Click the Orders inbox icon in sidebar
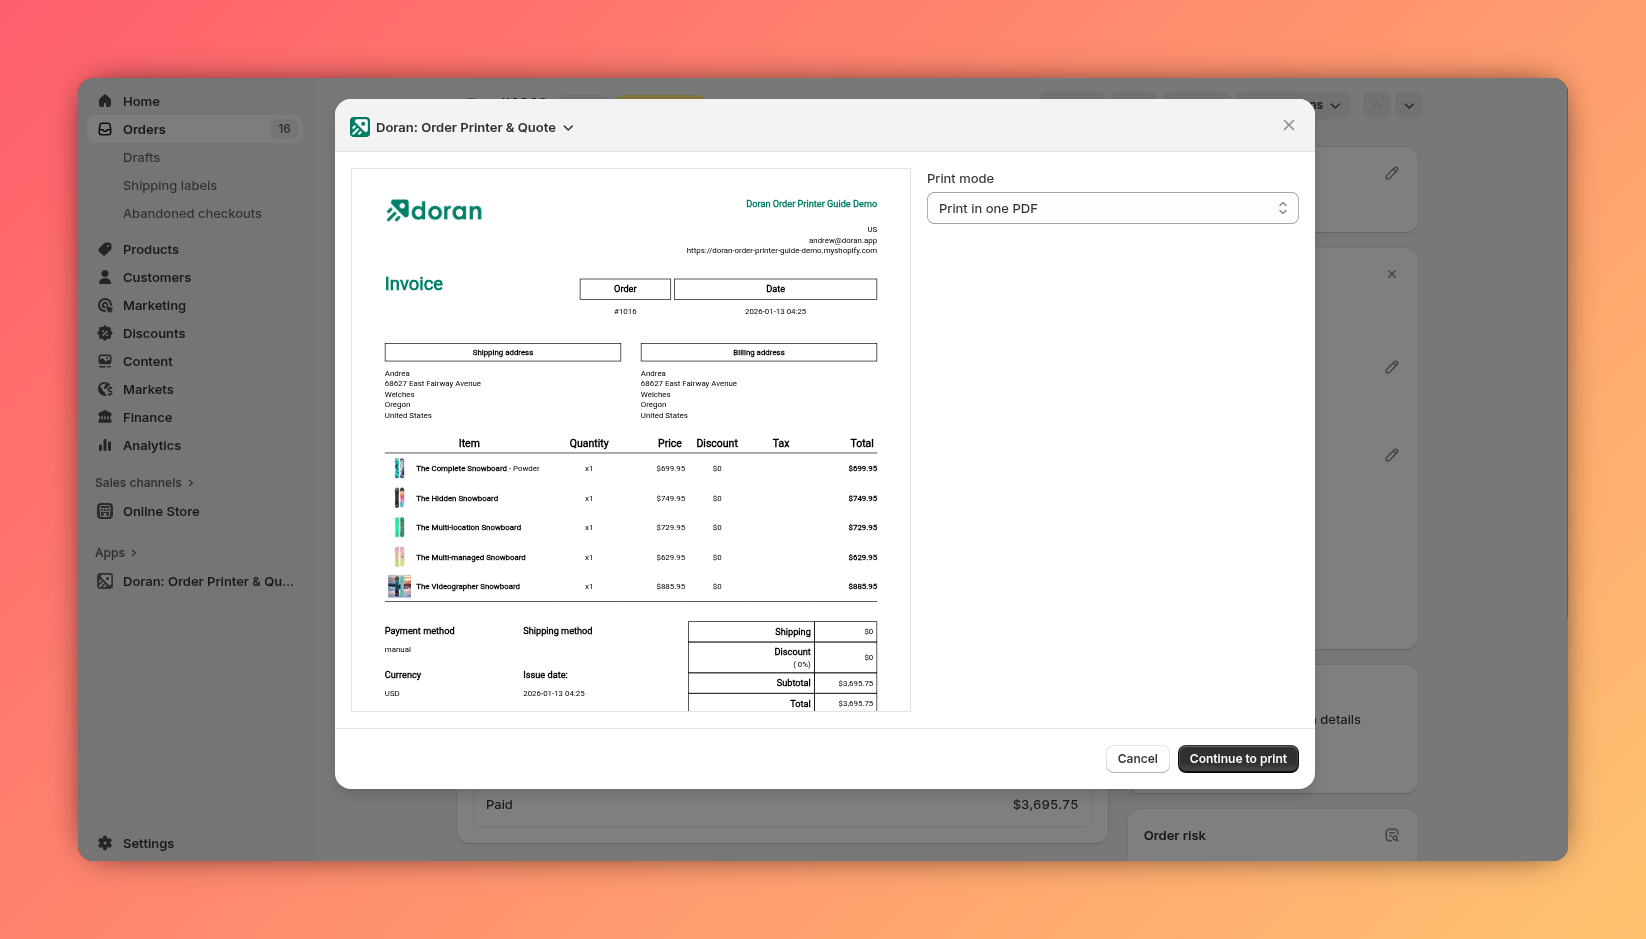Image resolution: width=1646 pixels, height=939 pixels. tap(105, 129)
